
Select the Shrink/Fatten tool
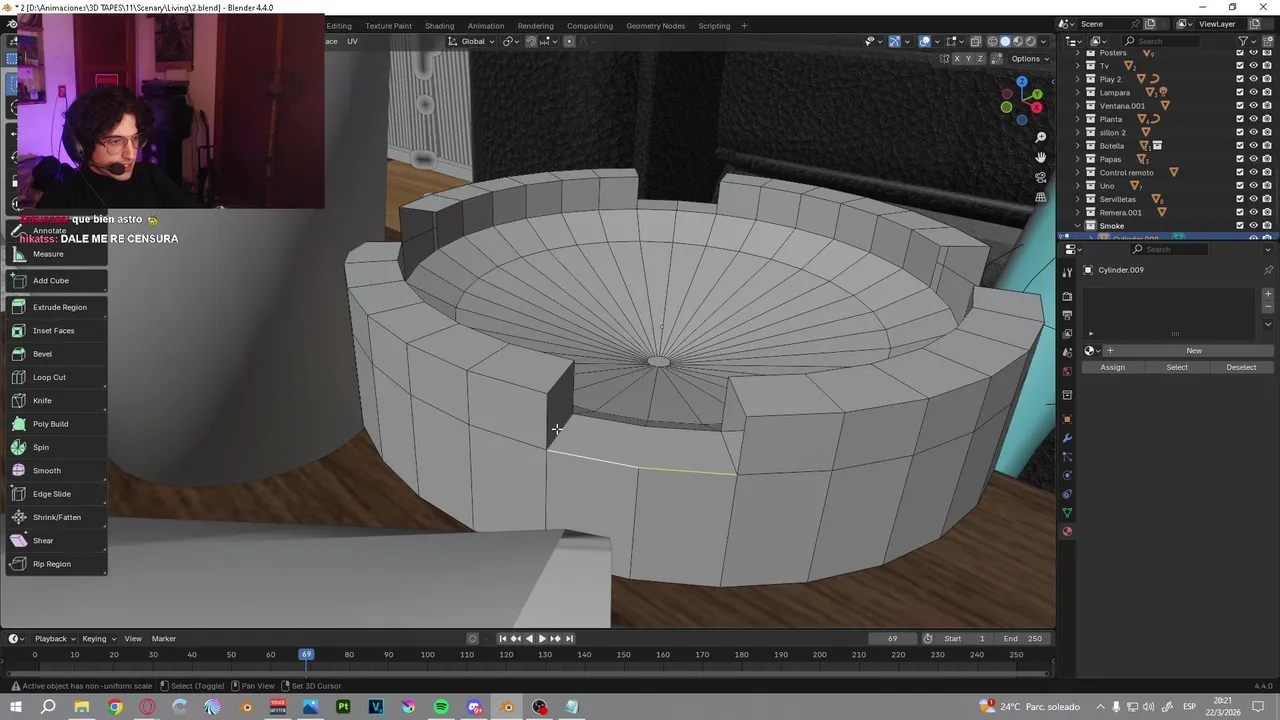coord(55,517)
